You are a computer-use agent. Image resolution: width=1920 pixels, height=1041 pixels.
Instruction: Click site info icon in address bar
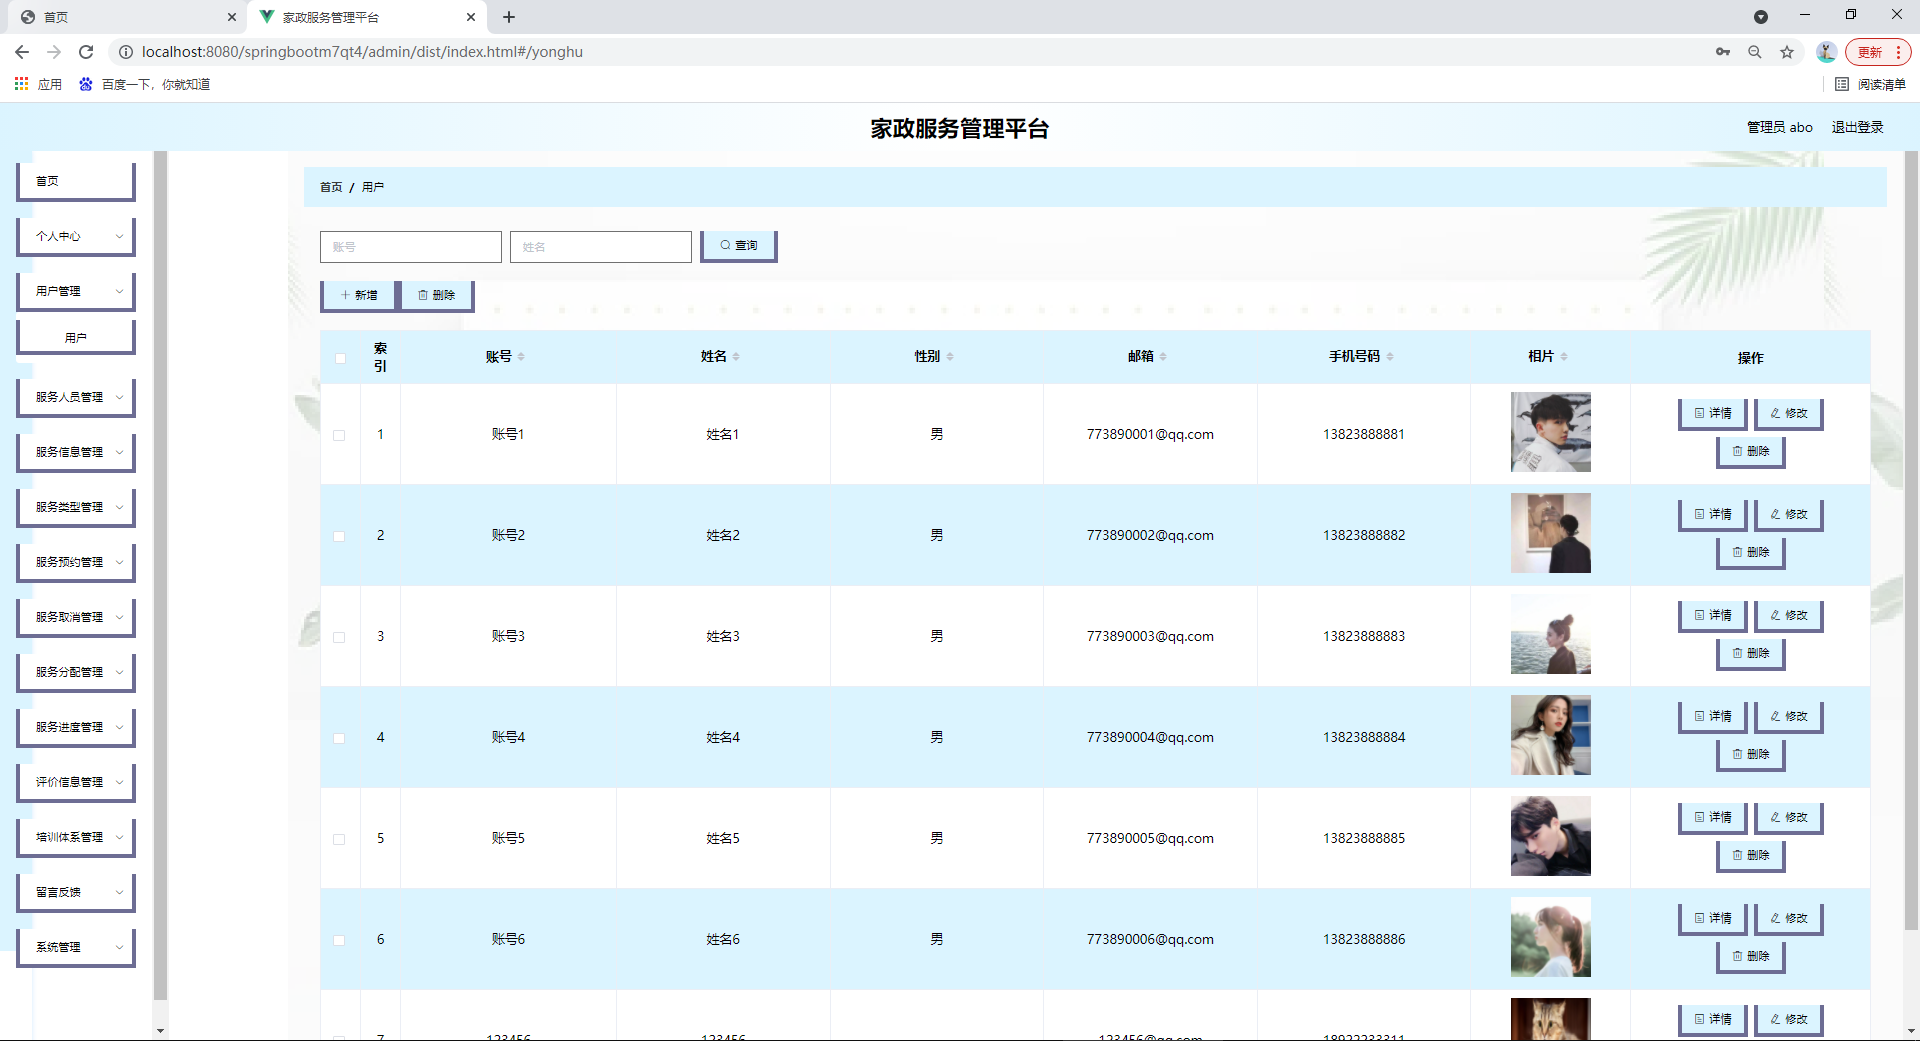pyautogui.click(x=126, y=52)
